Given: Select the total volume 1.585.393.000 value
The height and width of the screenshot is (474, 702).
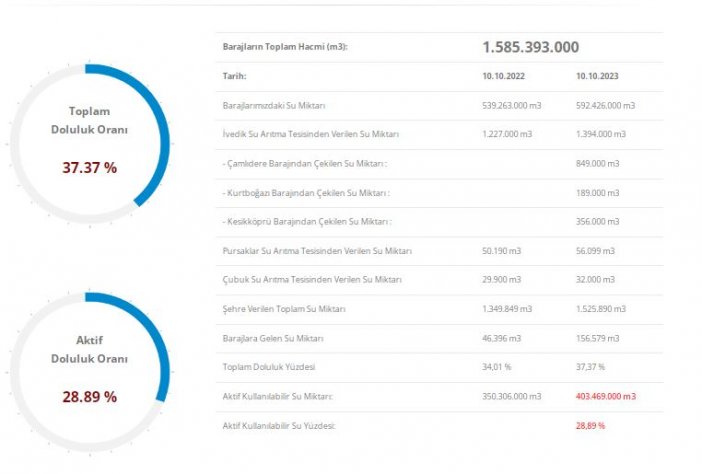Looking at the screenshot, I should coord(530,47).
